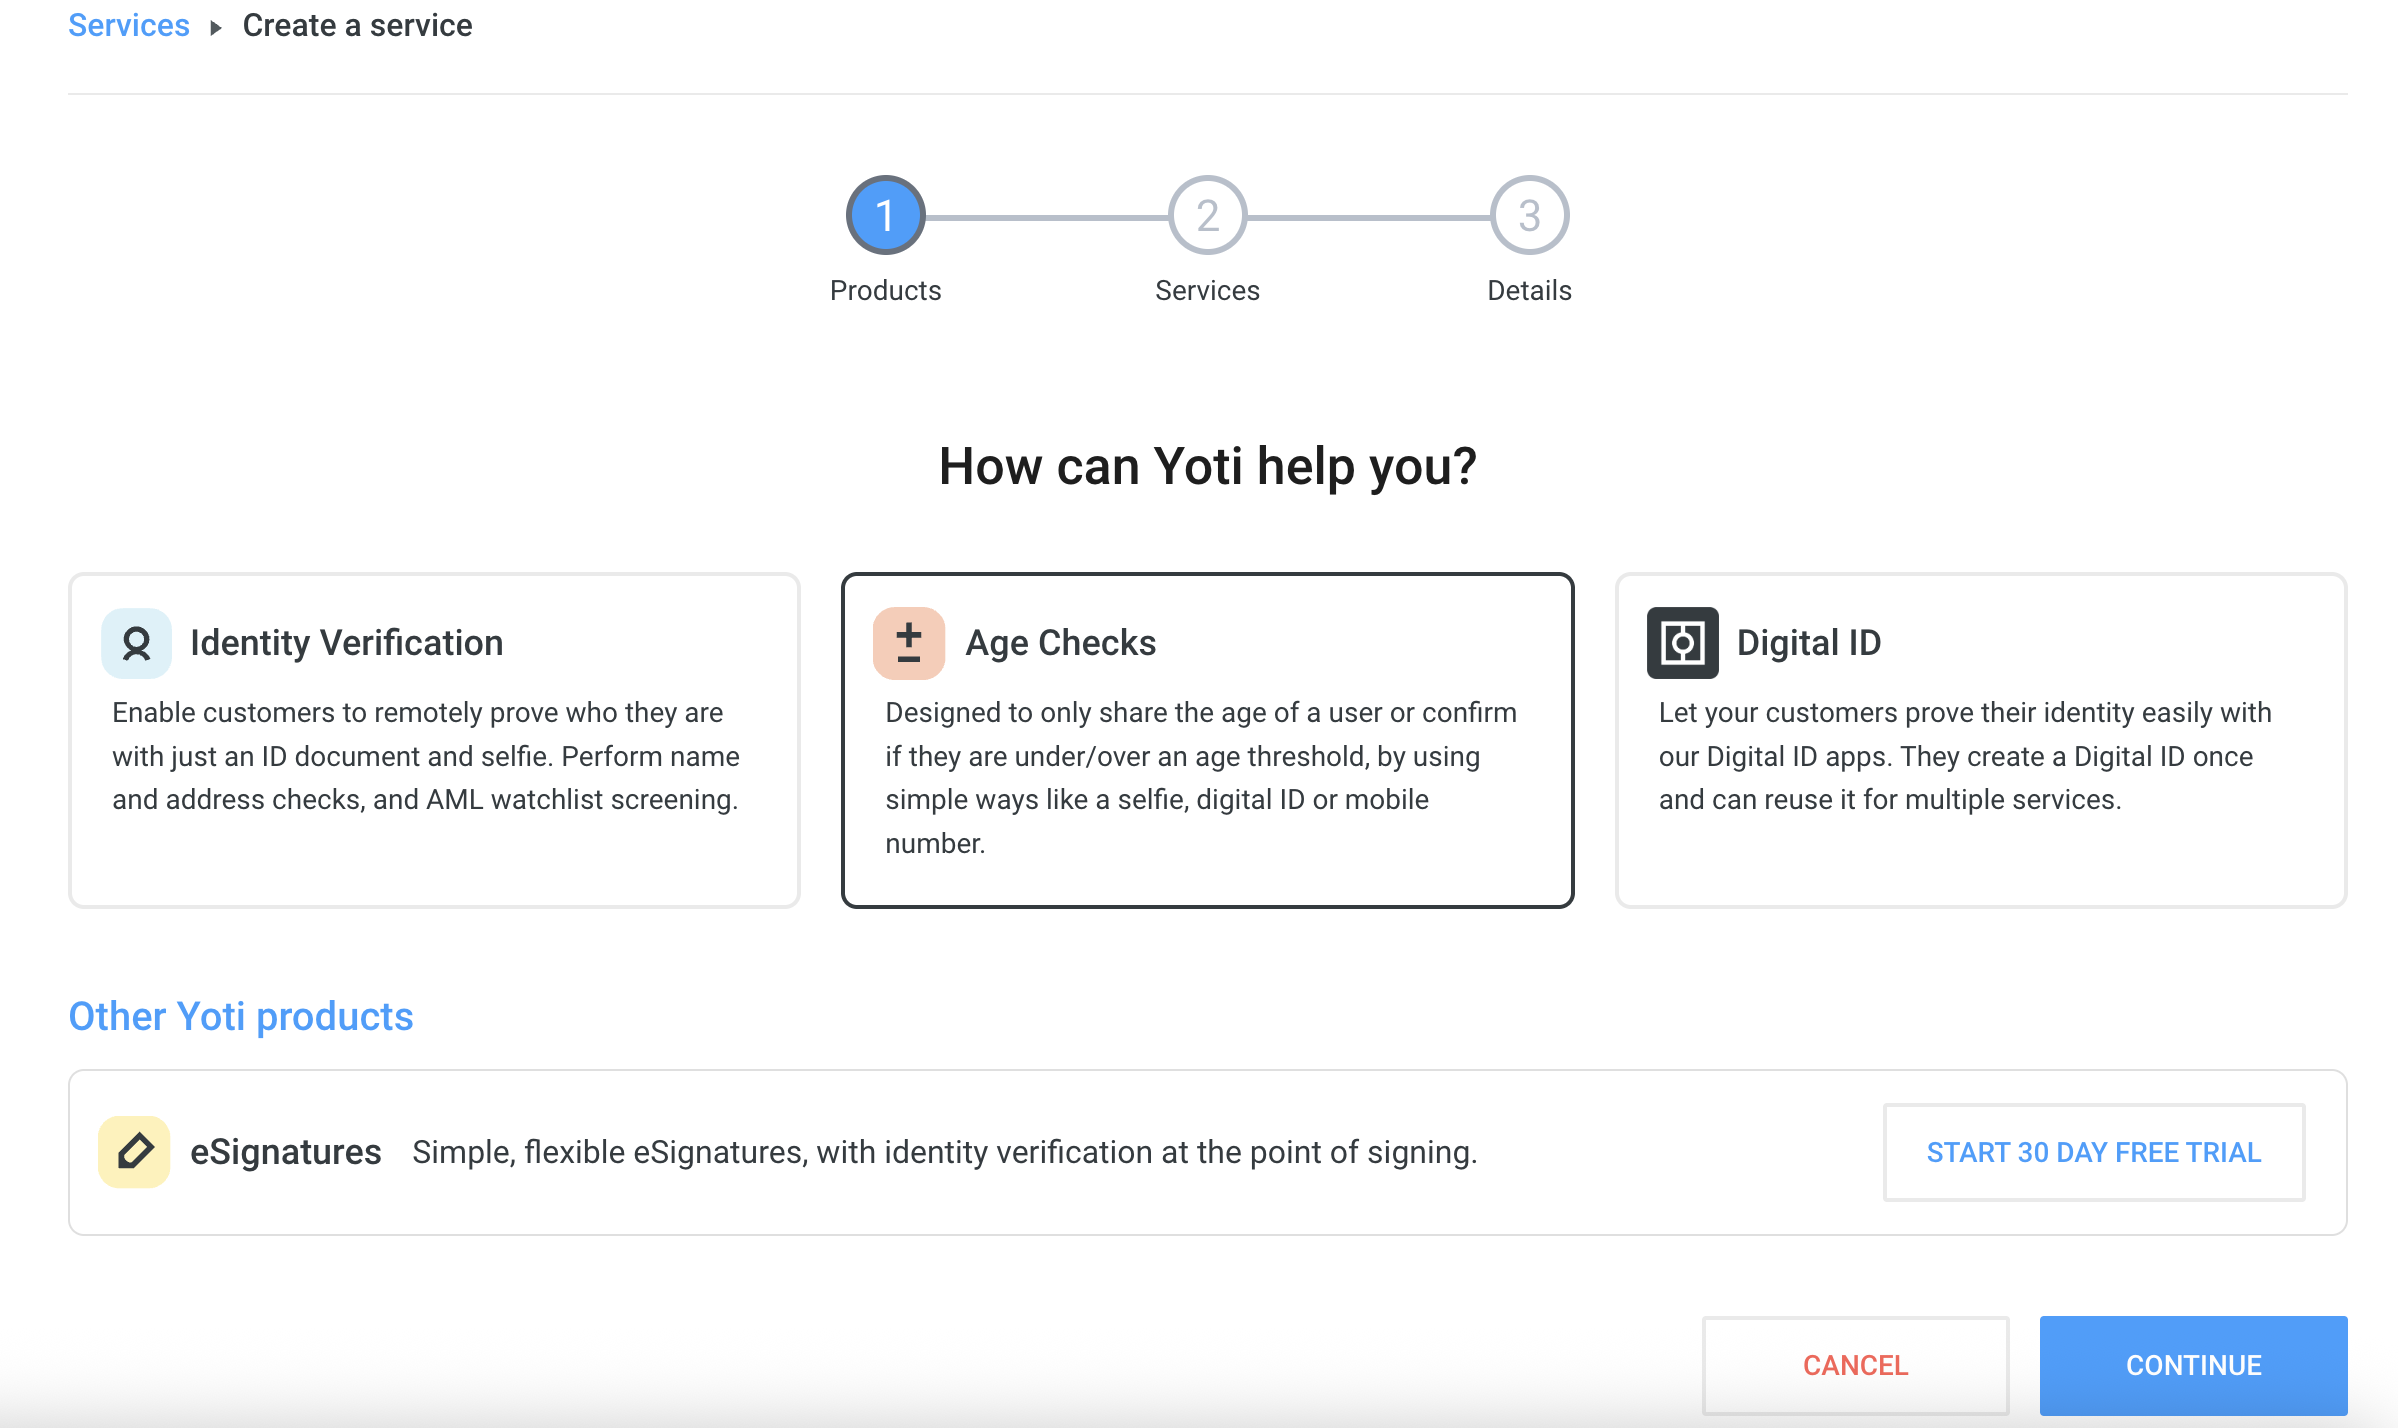This screenshot has width=2398, height=1428.
Task: Jump to step 3 Details circle
Action: [1530, 215]
